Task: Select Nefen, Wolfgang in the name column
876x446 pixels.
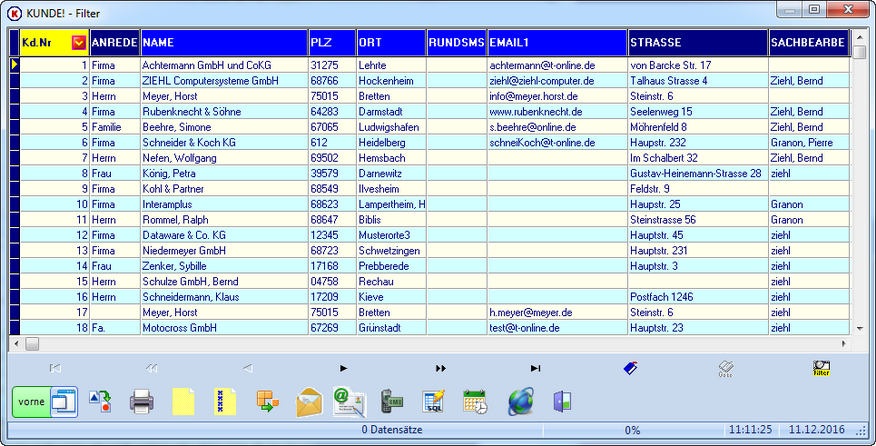Action: click(224, 158)
